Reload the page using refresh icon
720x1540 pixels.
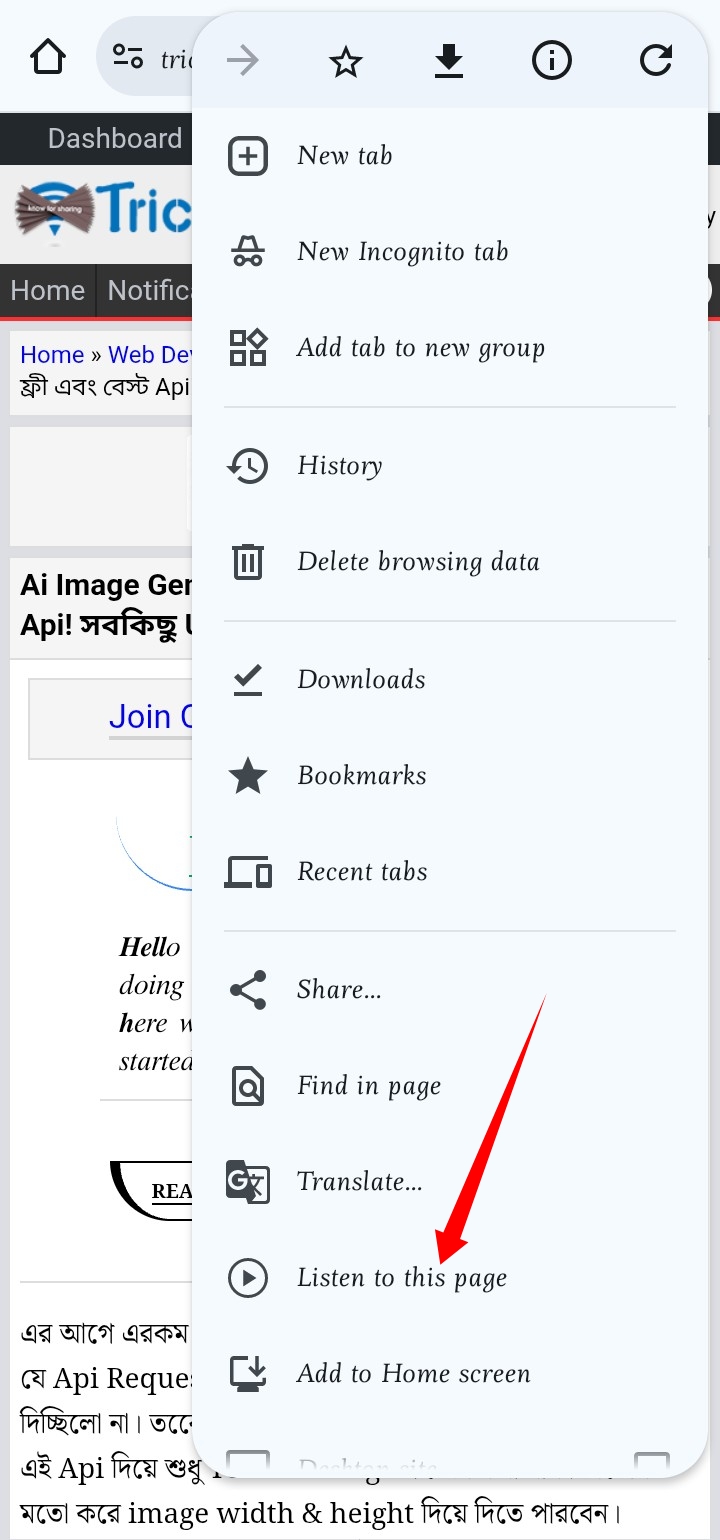[x=655, y=62]
